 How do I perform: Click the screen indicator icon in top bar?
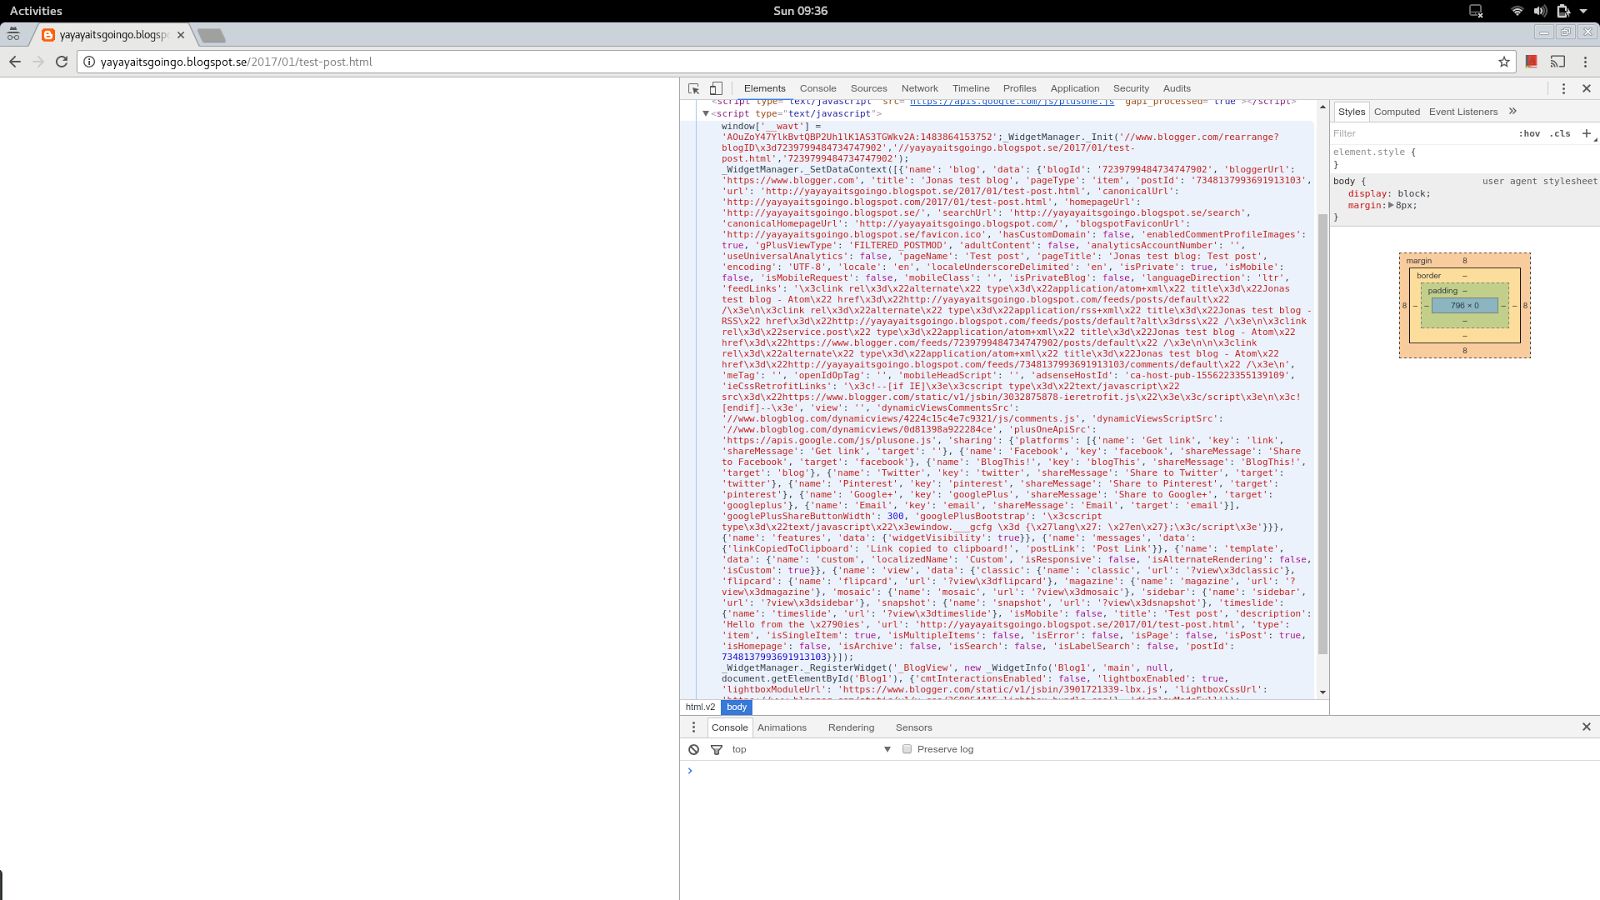click(x=1476, y=11)
